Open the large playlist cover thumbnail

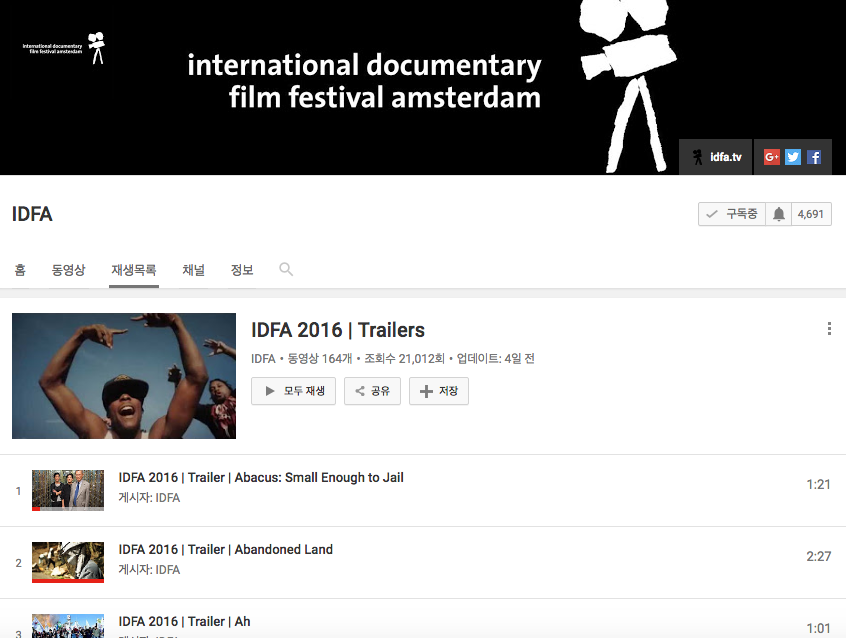(124, 376)
